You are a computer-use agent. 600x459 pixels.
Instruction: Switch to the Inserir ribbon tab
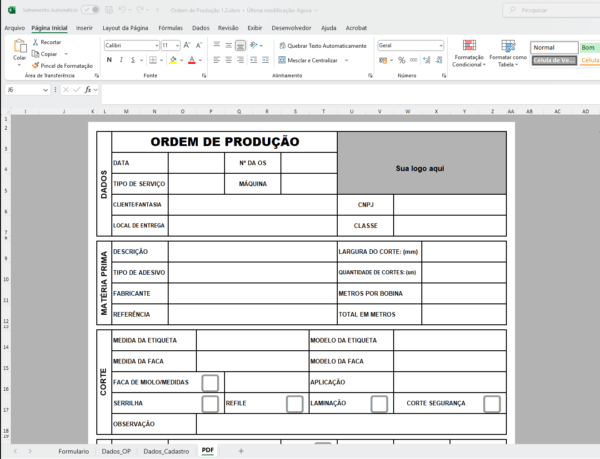[x=84, y=28]
